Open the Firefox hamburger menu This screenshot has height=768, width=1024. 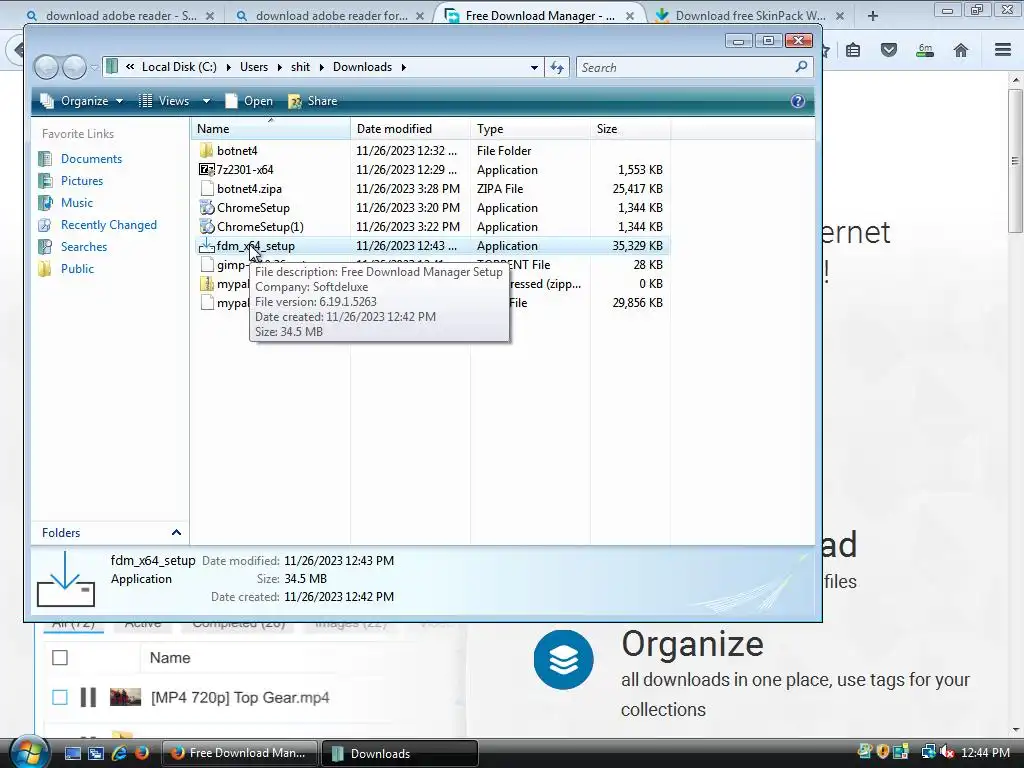pyautogui.click(x=1003, y=50)
